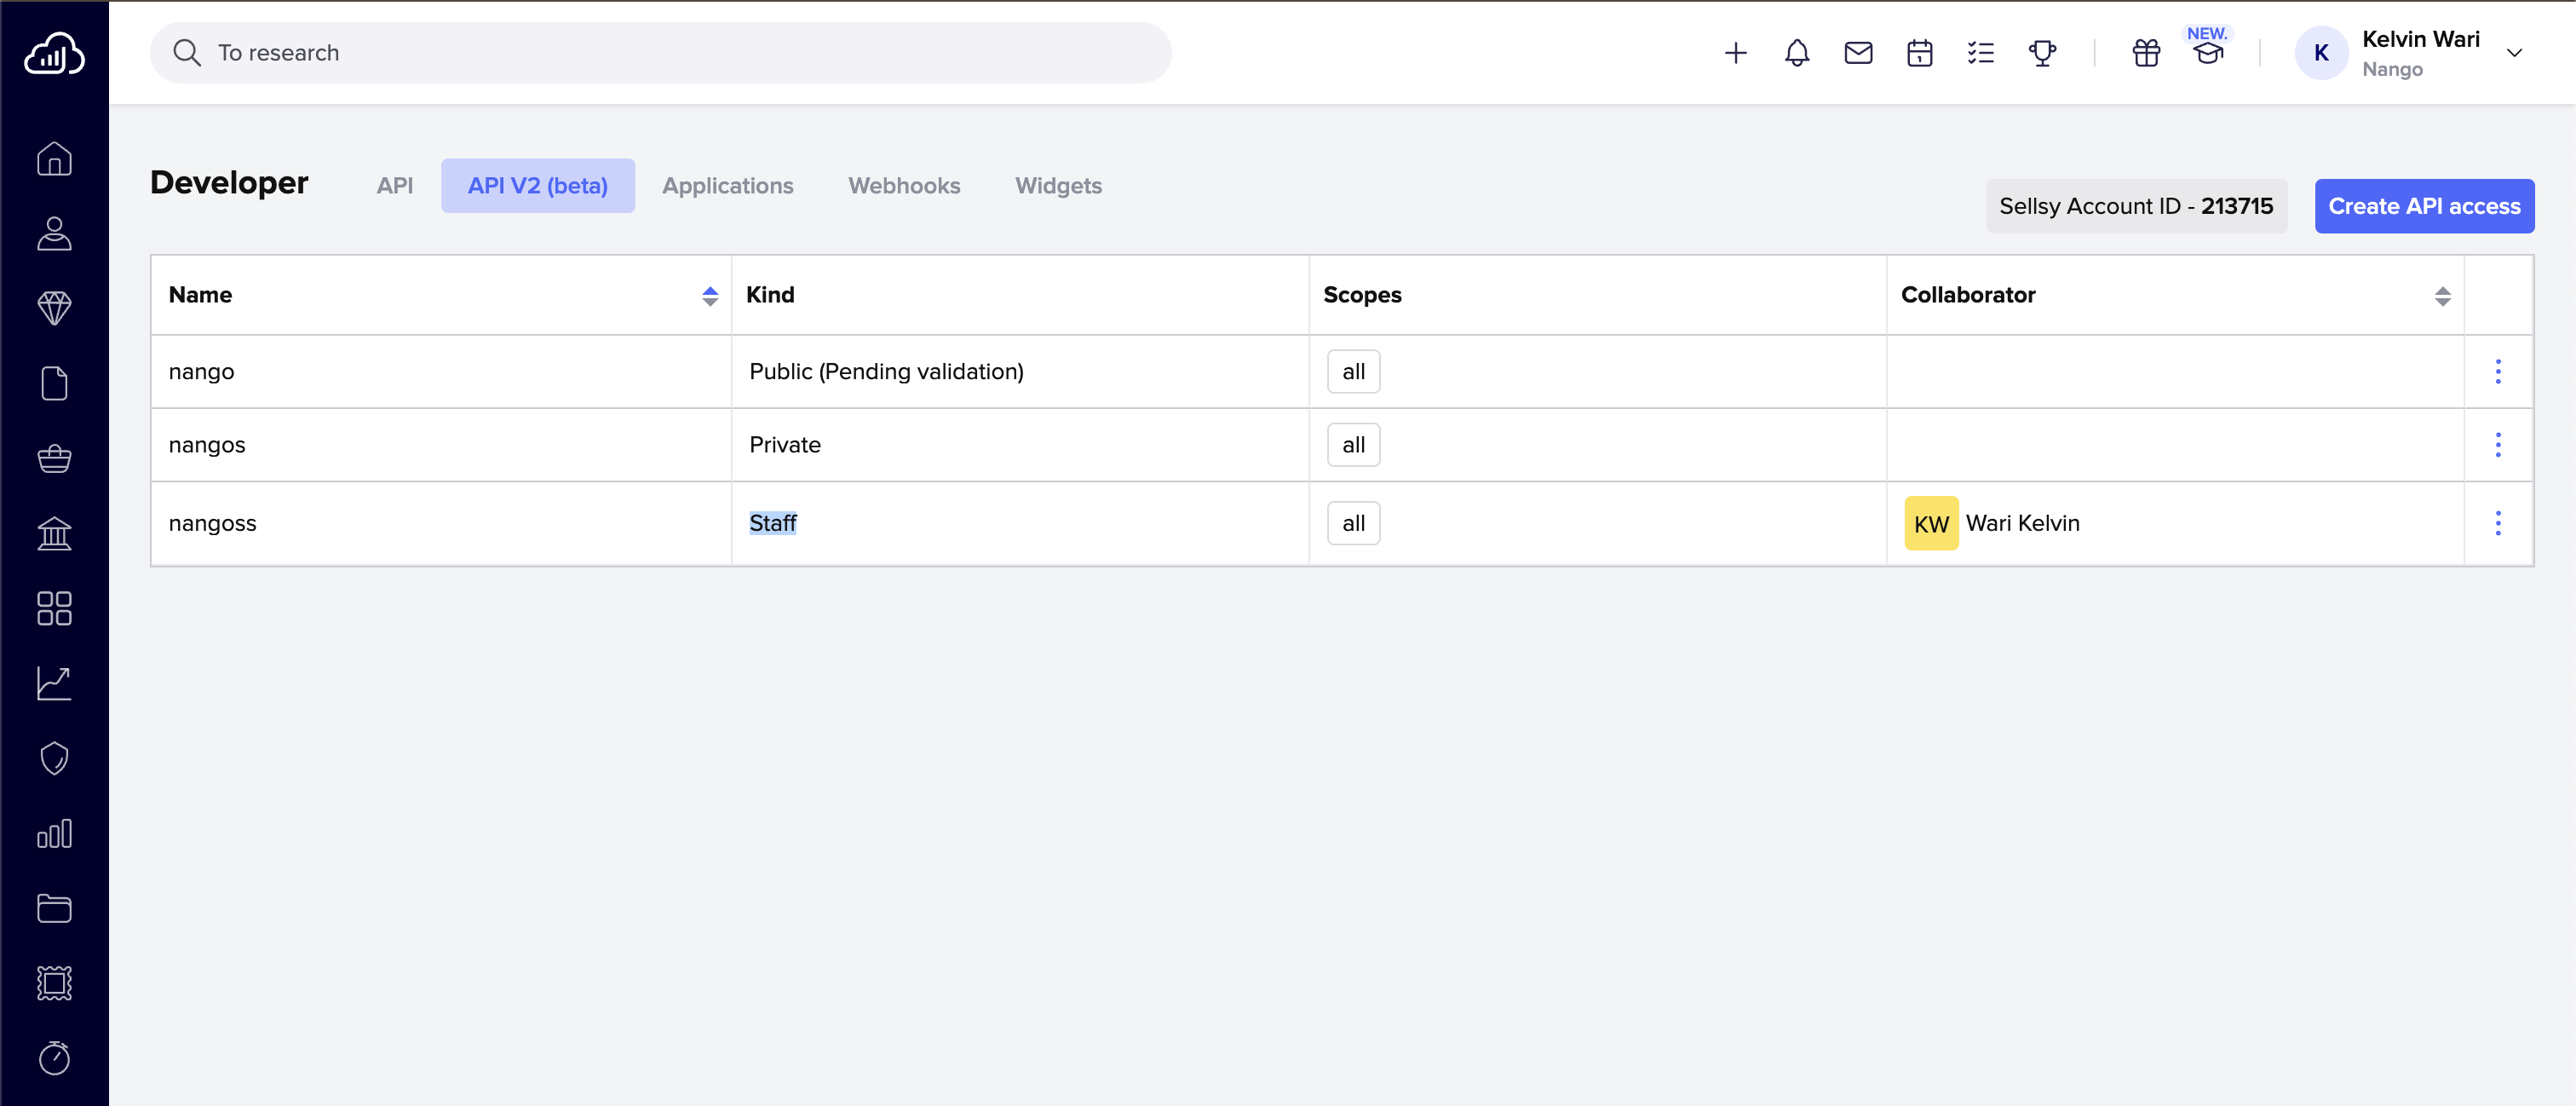Open the calendar icon in top bar
The width and height of the screenshot is (2576, 1106).
pyautogui.click(x=1919, y=53)
